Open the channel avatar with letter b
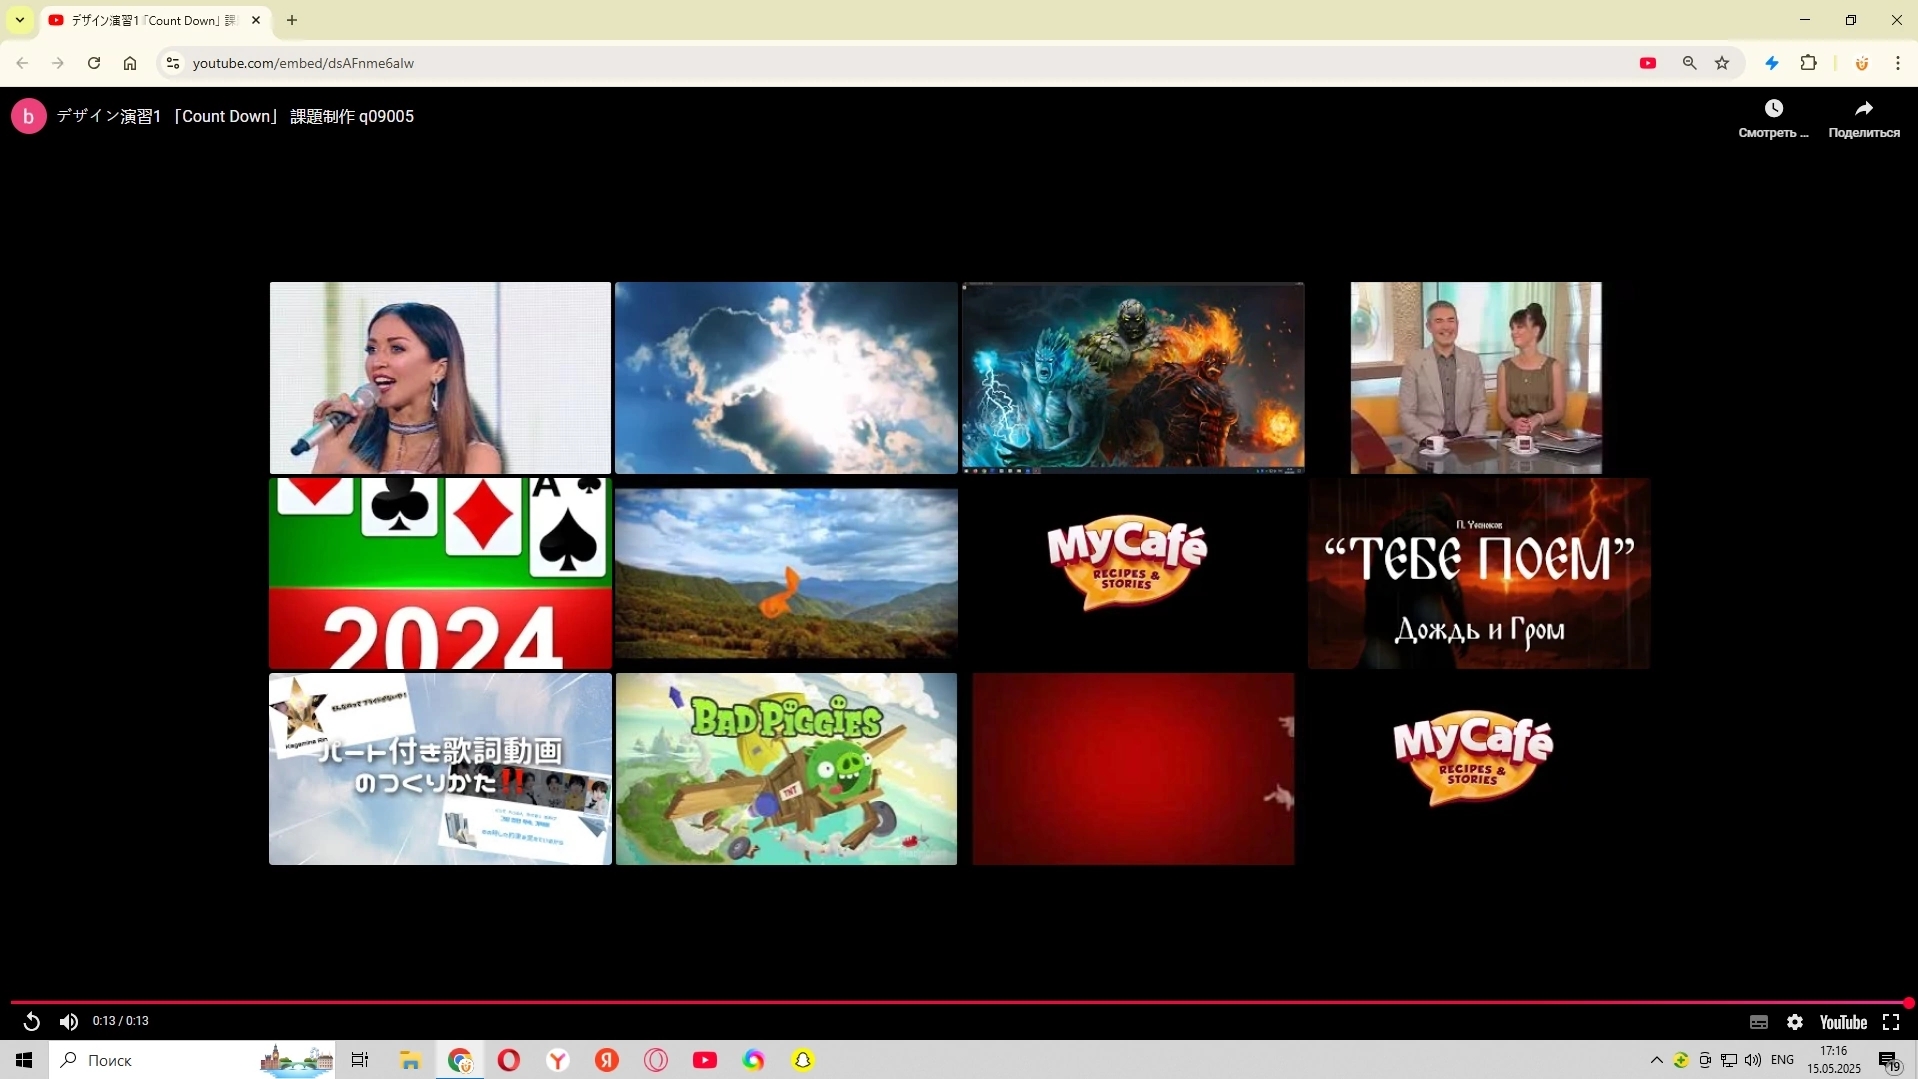 click(x=29, y=116)
